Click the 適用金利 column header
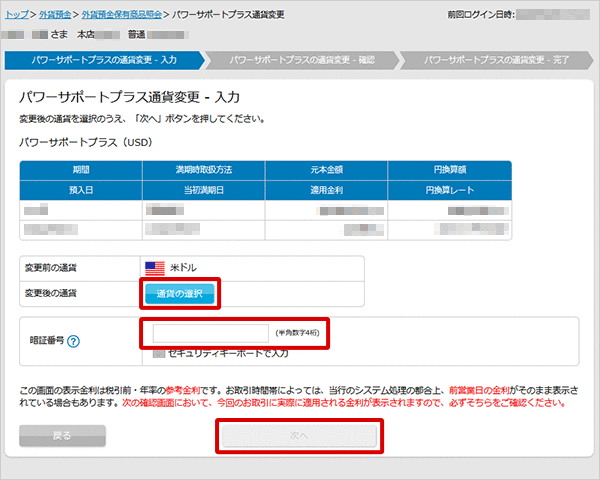The height and width of the screenshot is (480, 600). point(326,190)
